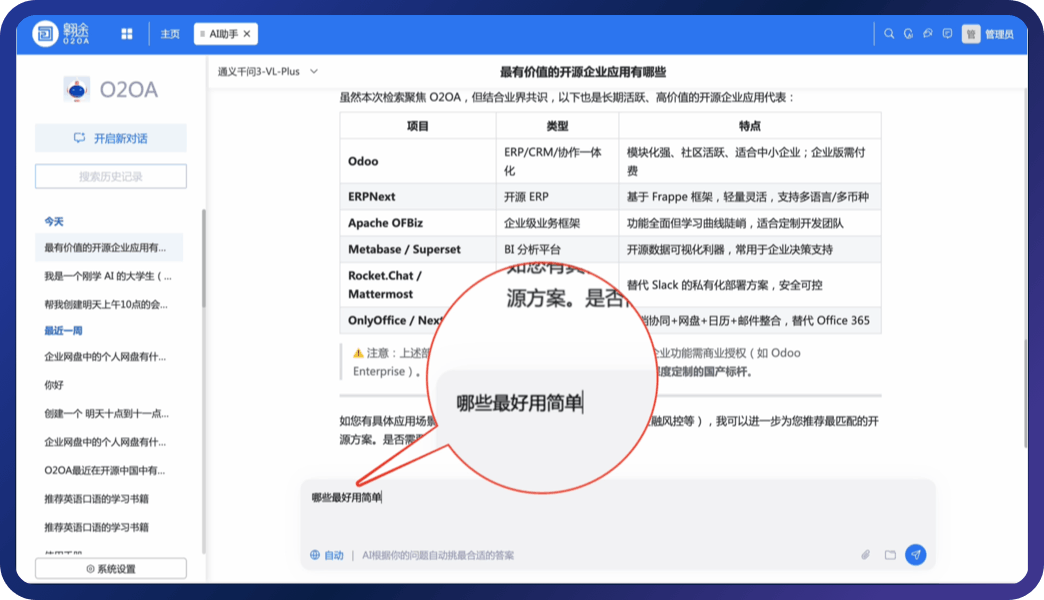The width and height of the screenshot is (1044, 600).
Task: Open the app grid launcher icon
Action: click(x=127, y=34)
